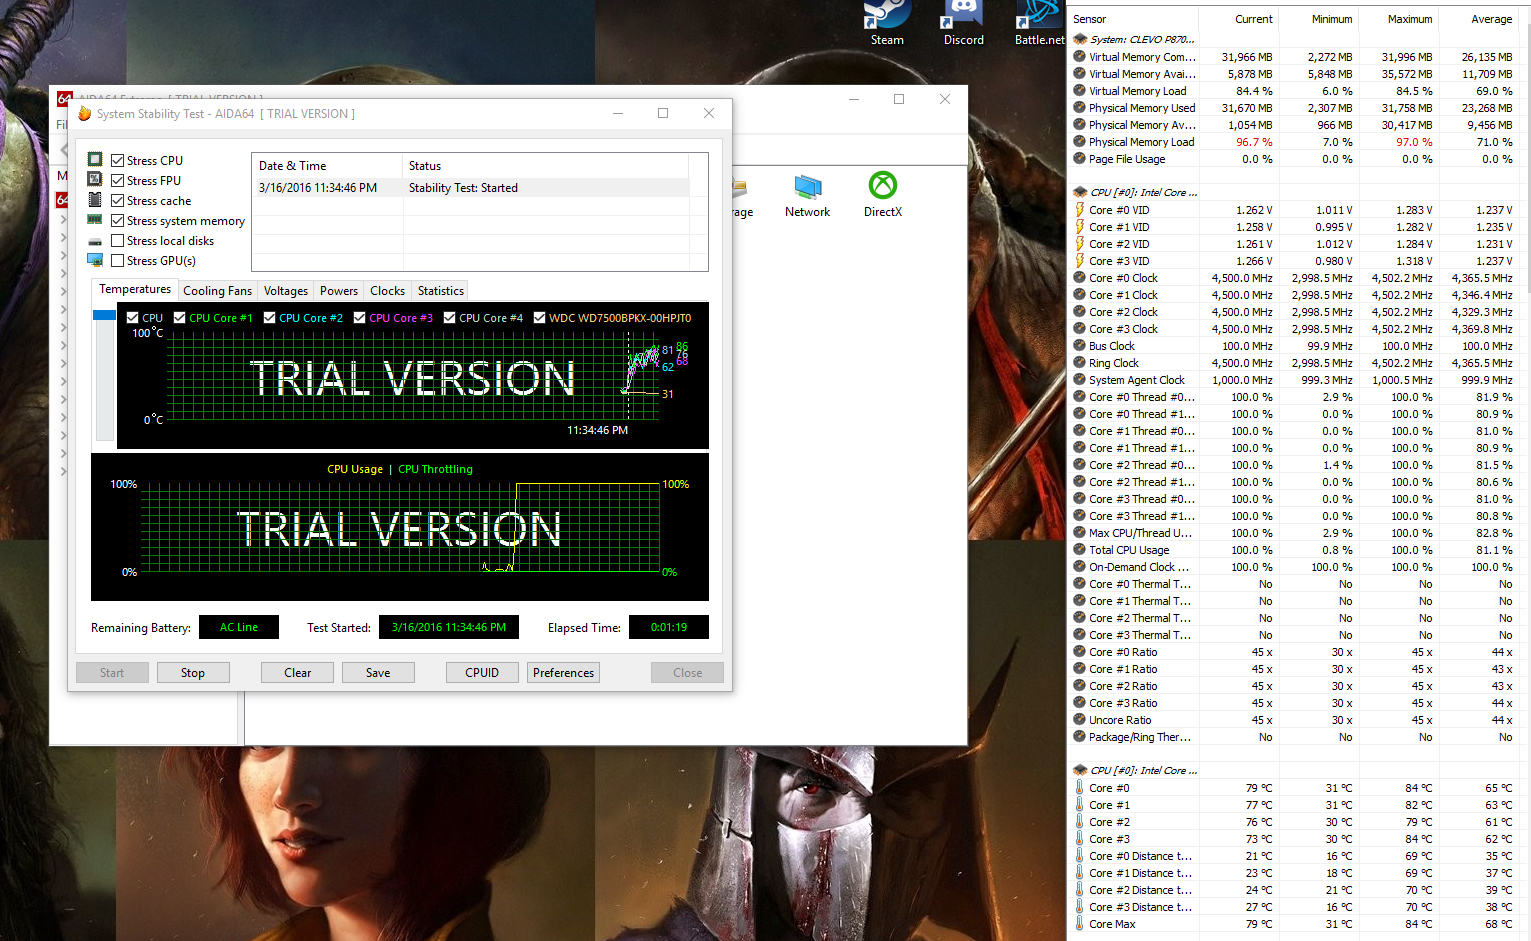This screenshot has width=1531, height=941.
Task: Click the Average column header
Action: tap(1478, 19)
